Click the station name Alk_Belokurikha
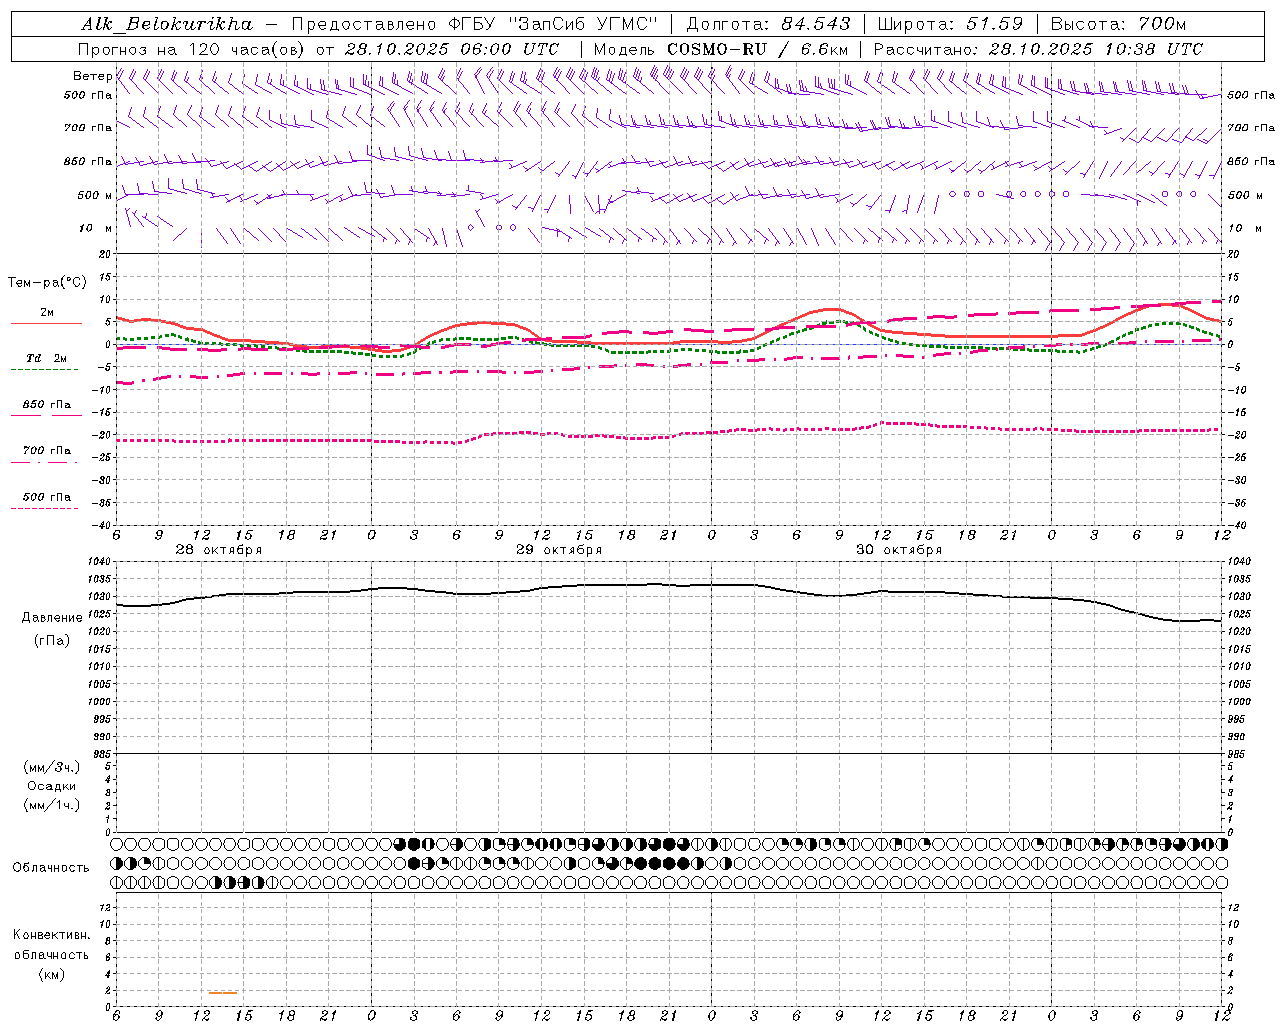The height and width of the screenshot is (1024, 1280). [x=167, y=24]
